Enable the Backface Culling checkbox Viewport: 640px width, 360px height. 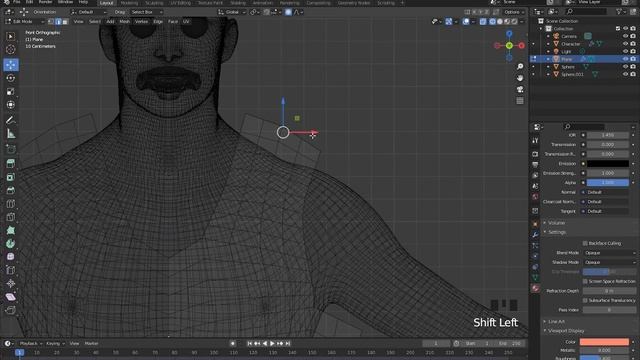[x=585, y=243]
